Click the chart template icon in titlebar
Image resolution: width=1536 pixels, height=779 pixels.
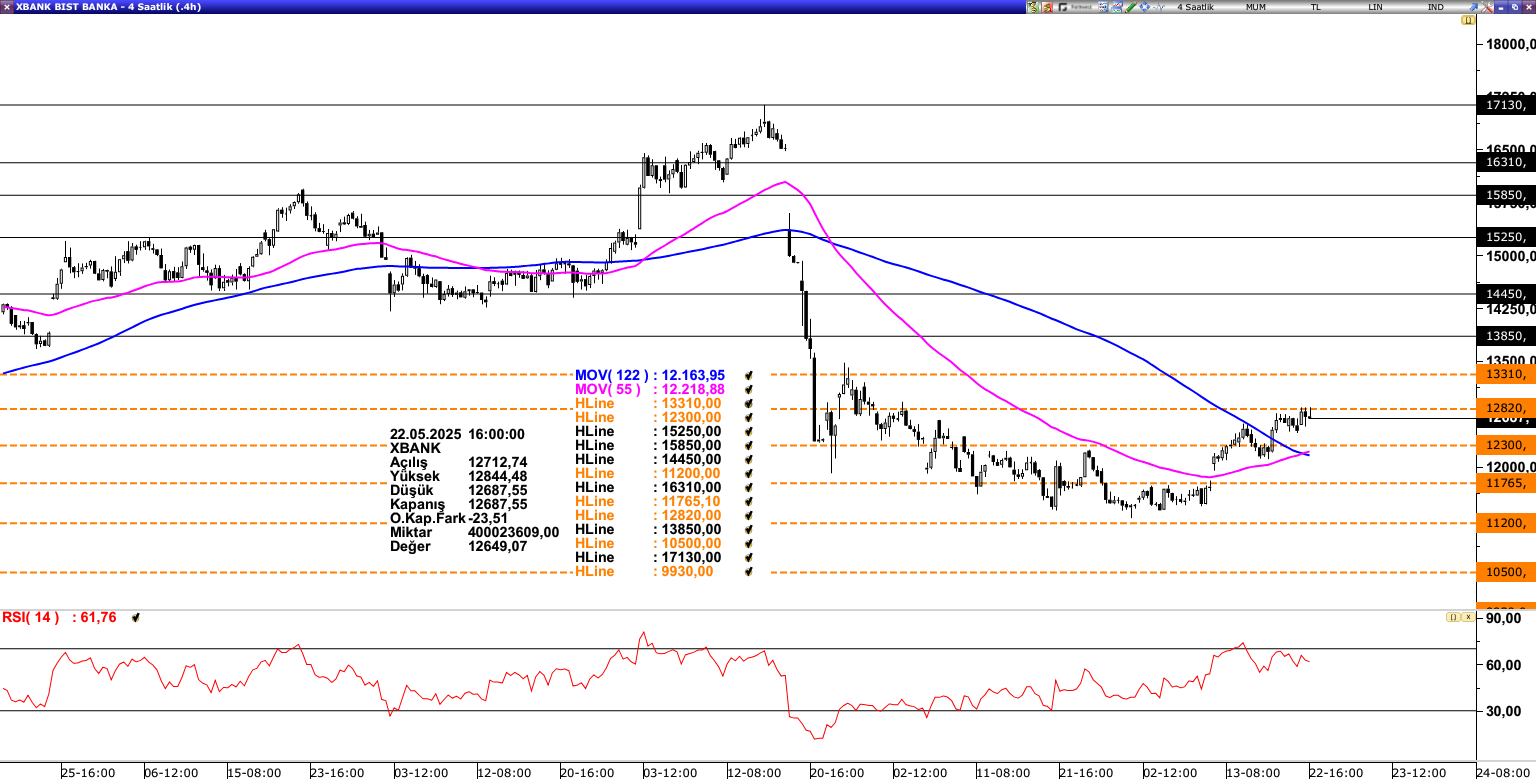(1117, 7)
